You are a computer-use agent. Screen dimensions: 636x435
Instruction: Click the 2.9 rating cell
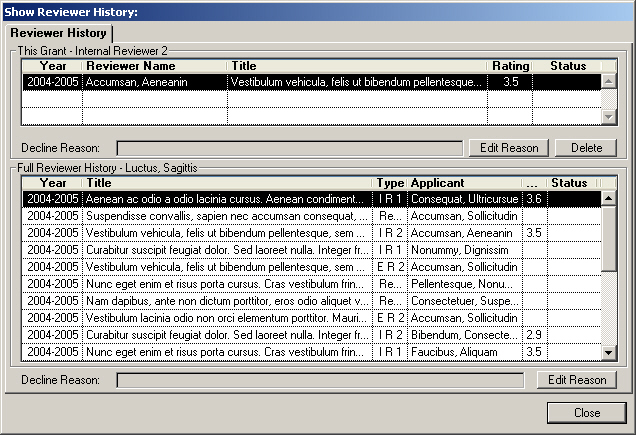coord(535,335)
